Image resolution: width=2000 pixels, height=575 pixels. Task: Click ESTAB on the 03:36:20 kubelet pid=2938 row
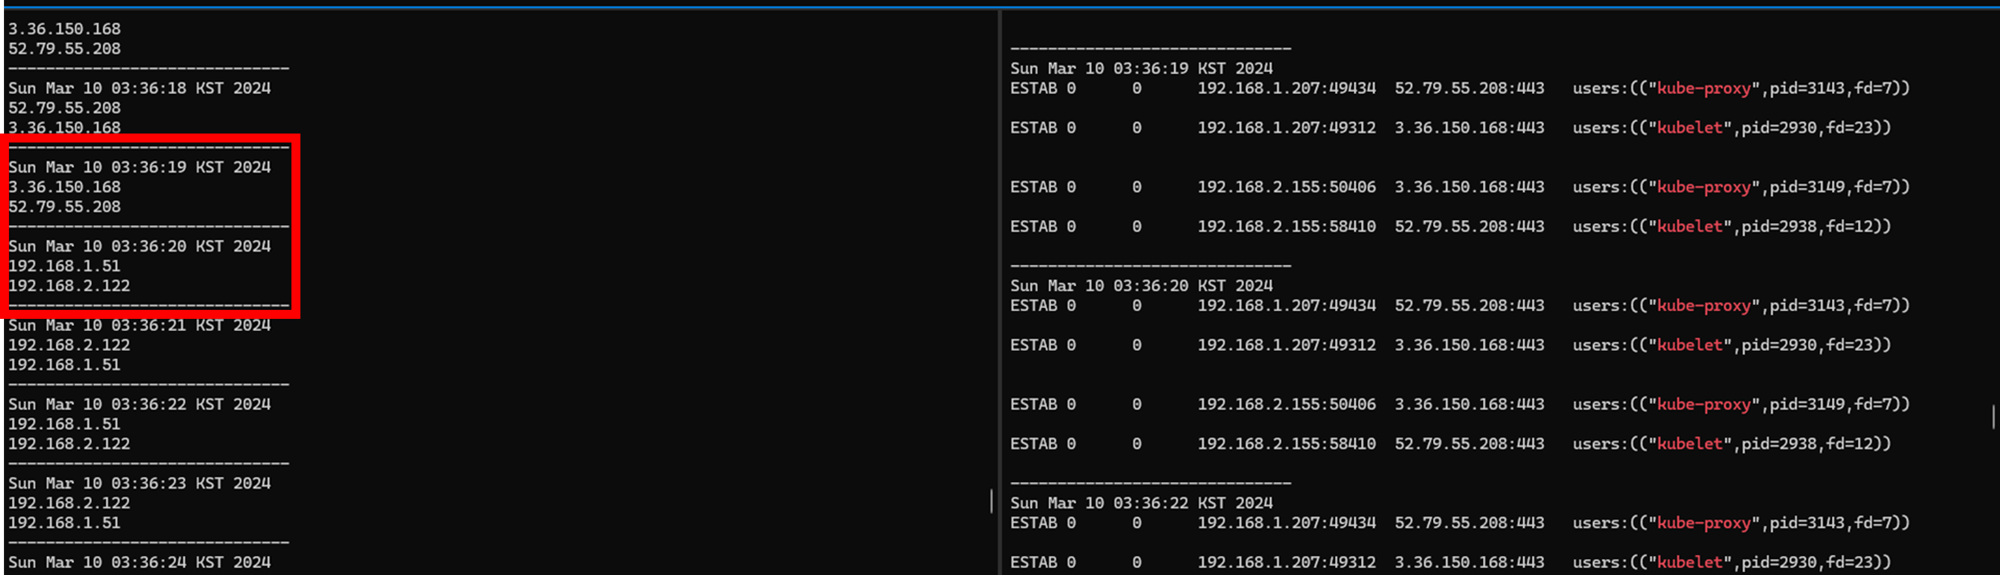(1034, 444)
